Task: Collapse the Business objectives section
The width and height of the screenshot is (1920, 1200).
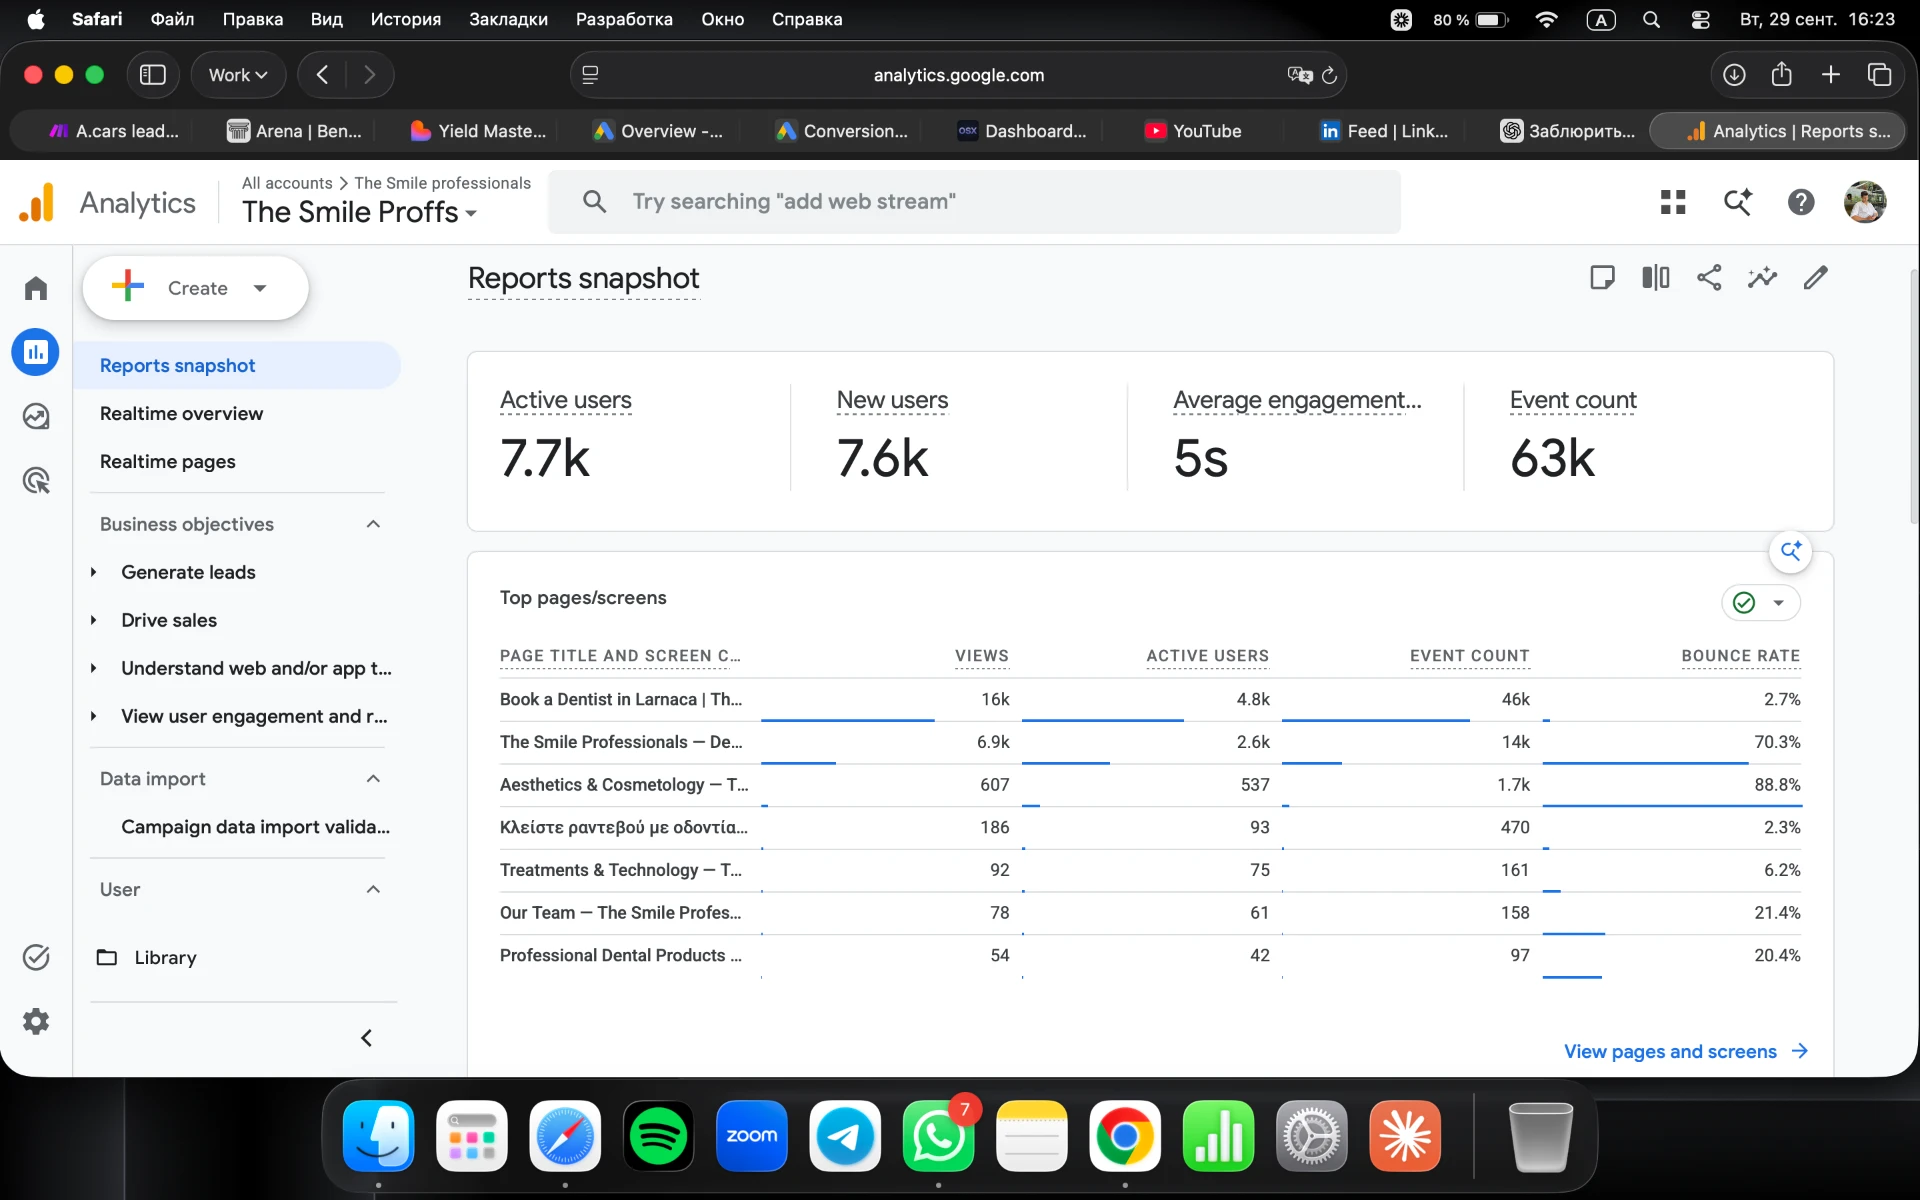Action: tap(373, 524)
